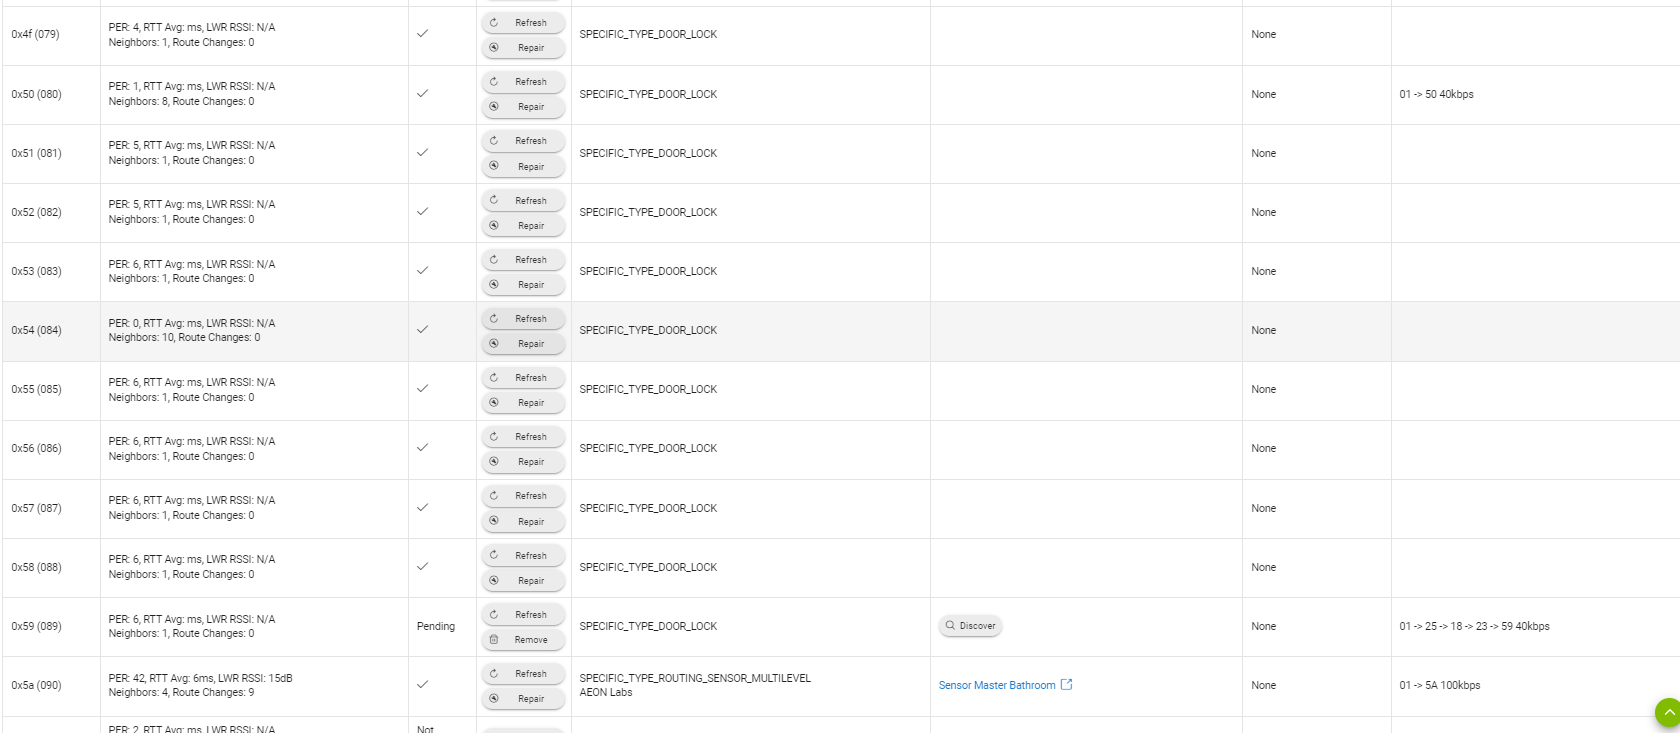Click refresh icon for node 0x50 (080)
Screen dimensions: 1680x733
pyautogui.click(x=494, y=82)
